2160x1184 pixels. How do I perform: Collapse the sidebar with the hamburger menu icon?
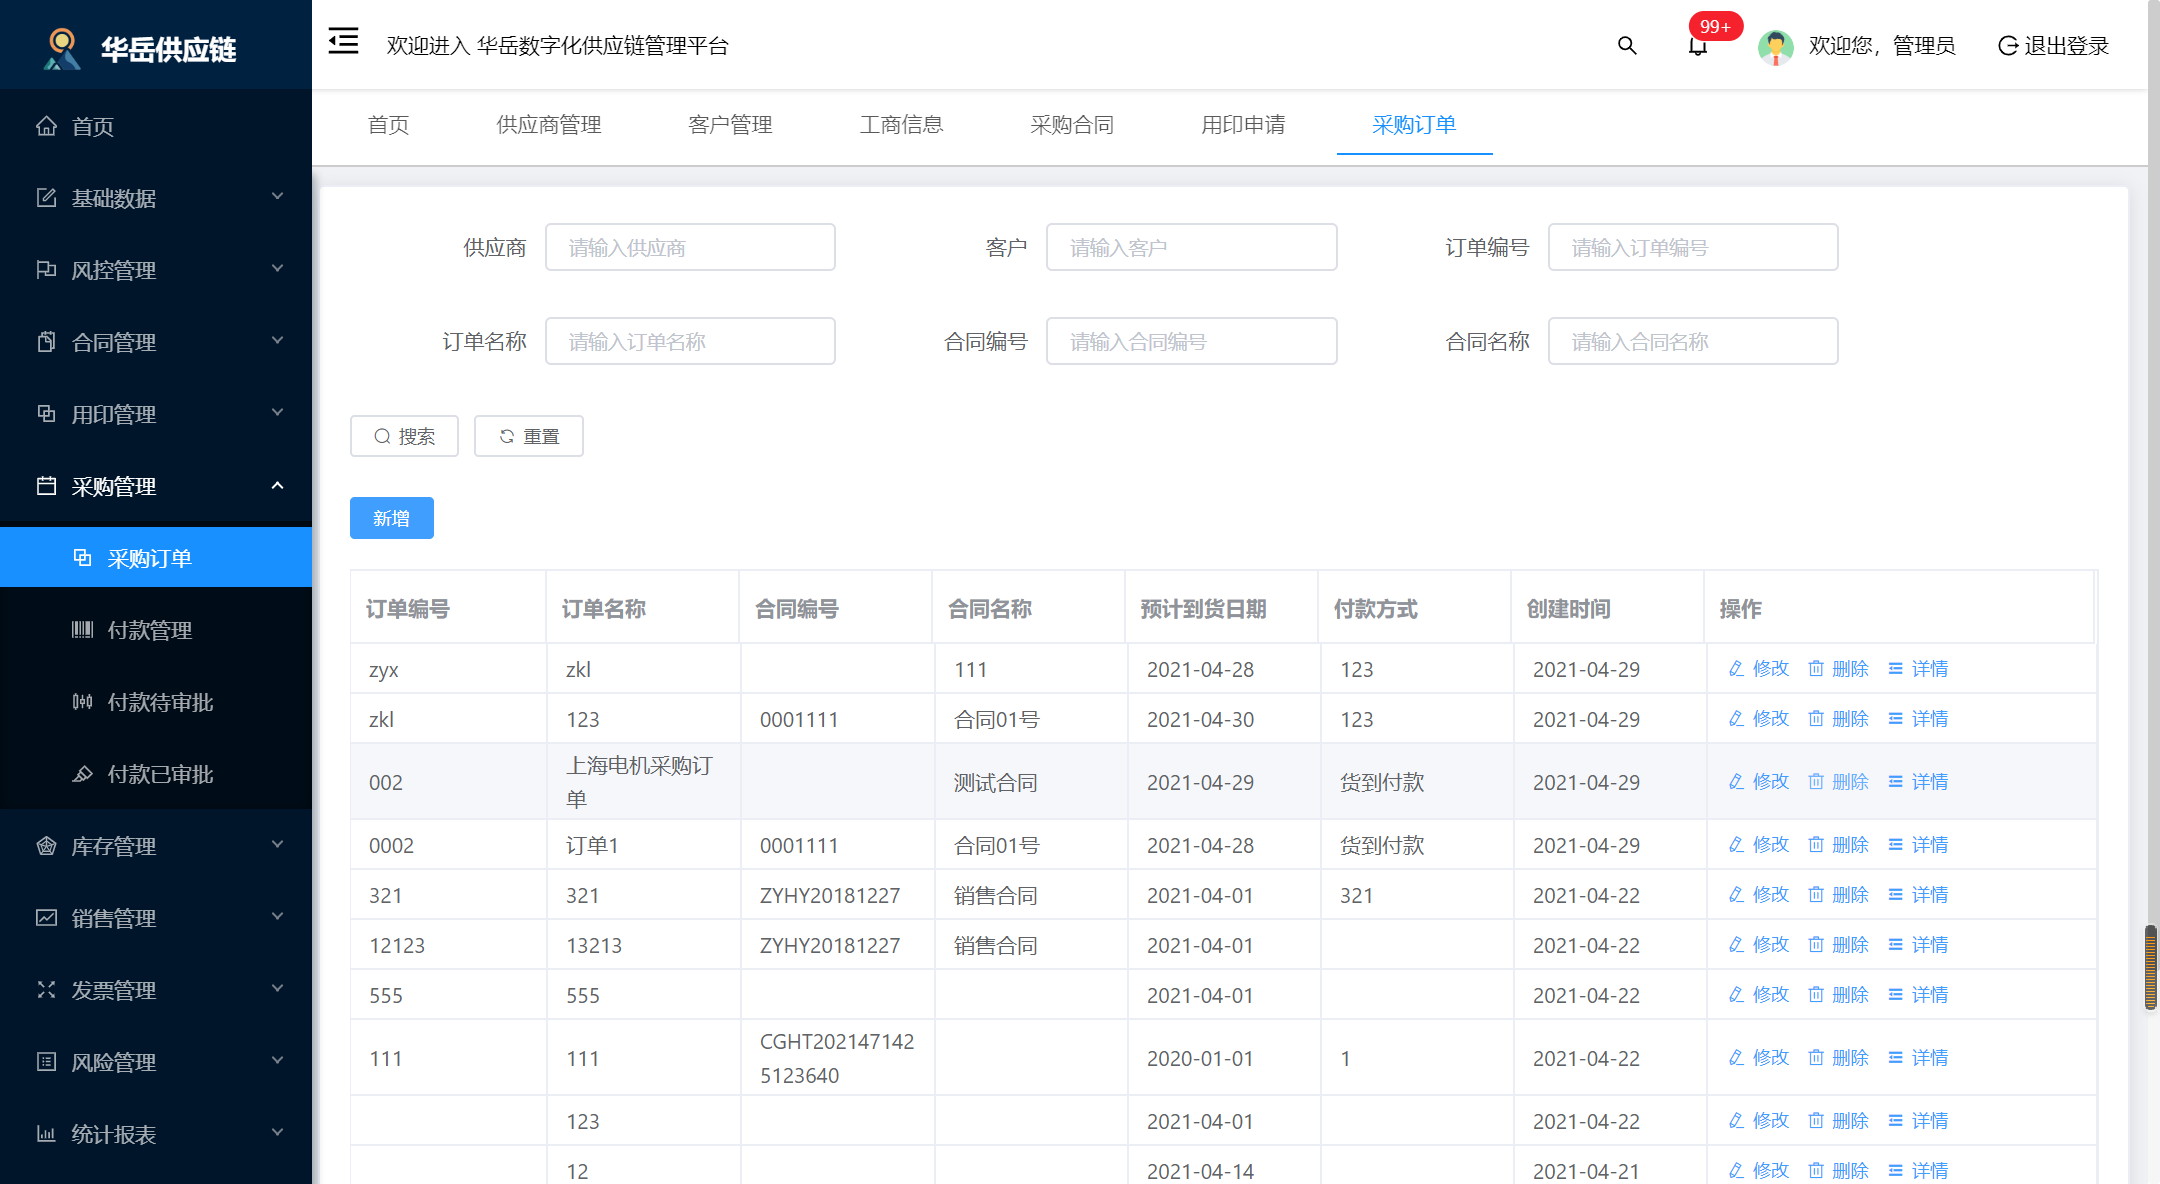click(x=343, y=42)
